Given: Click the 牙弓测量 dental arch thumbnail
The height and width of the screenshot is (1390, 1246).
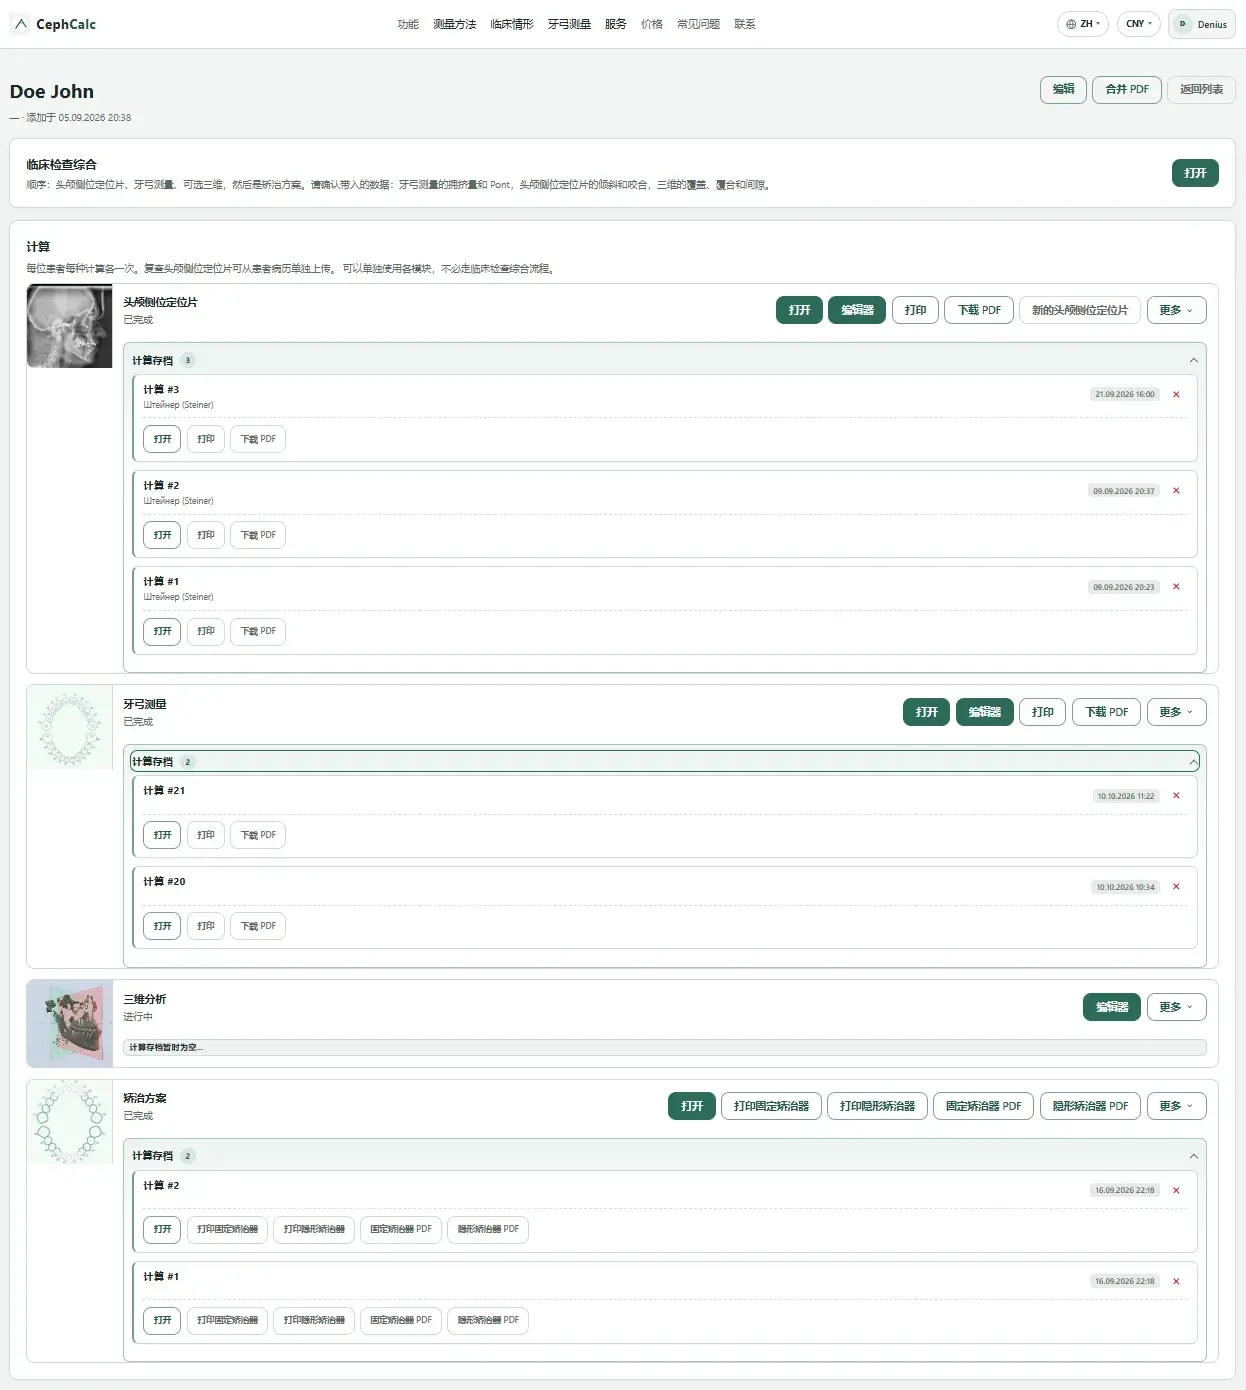Looking at the screenshot, I should click(x=70, y=728).
